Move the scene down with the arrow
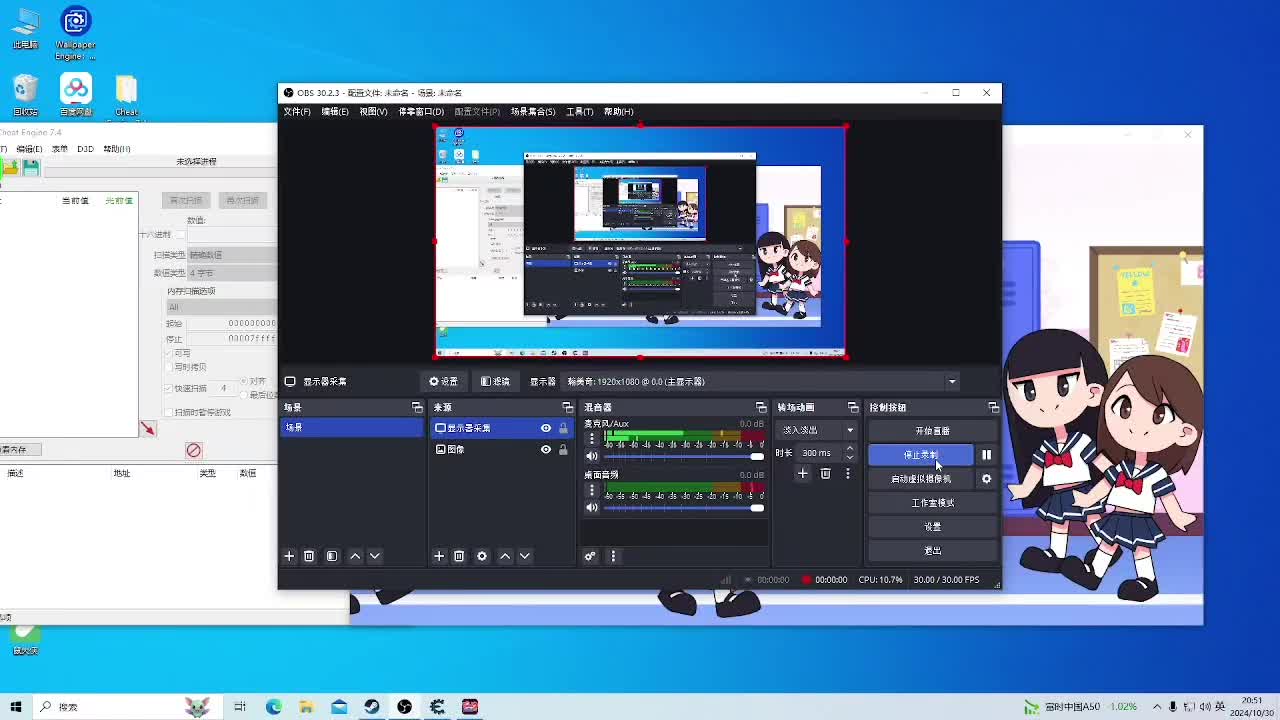Viewport: 1280px width, 720px height. tap(375, 556)
